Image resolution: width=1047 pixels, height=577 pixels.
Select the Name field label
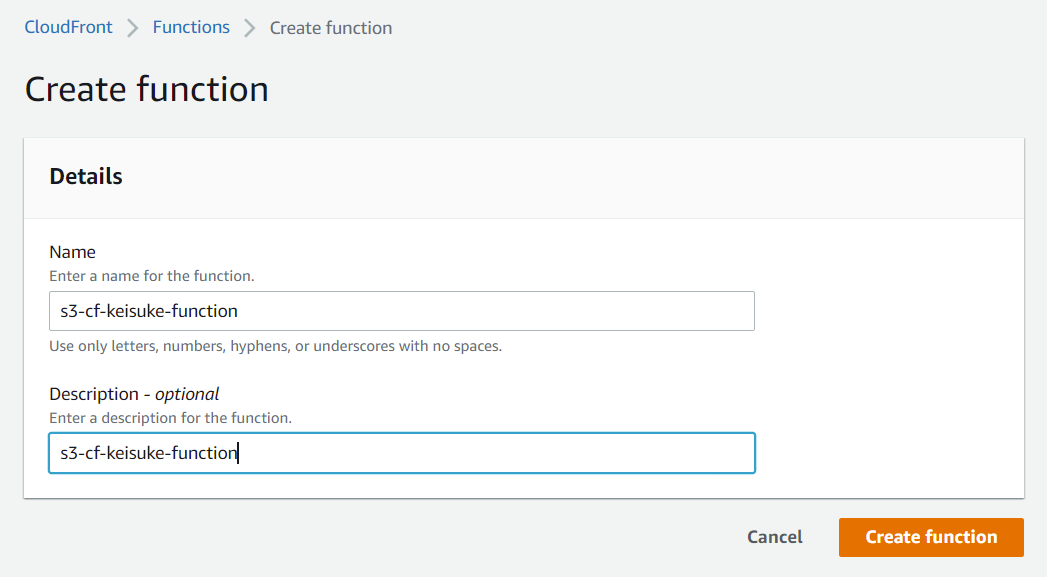pyautogui.click(x=72, y=252)
